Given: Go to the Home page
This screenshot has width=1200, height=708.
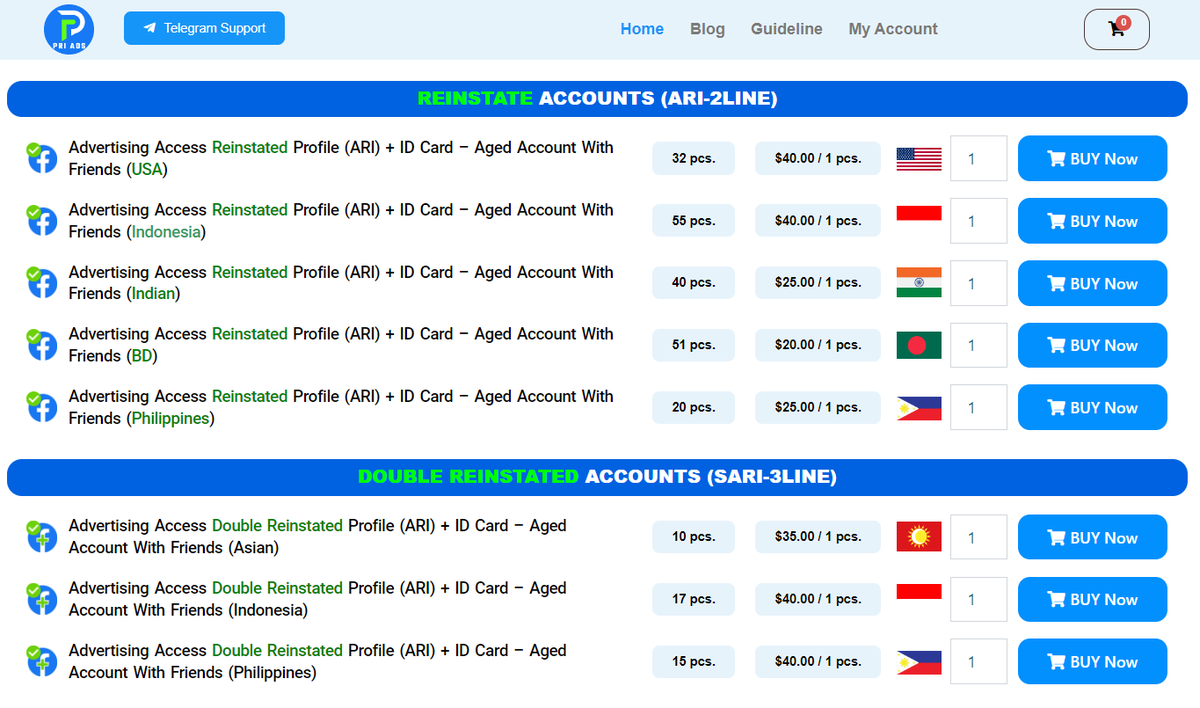Looking at the screenshot, I should (x=642, y=29).
